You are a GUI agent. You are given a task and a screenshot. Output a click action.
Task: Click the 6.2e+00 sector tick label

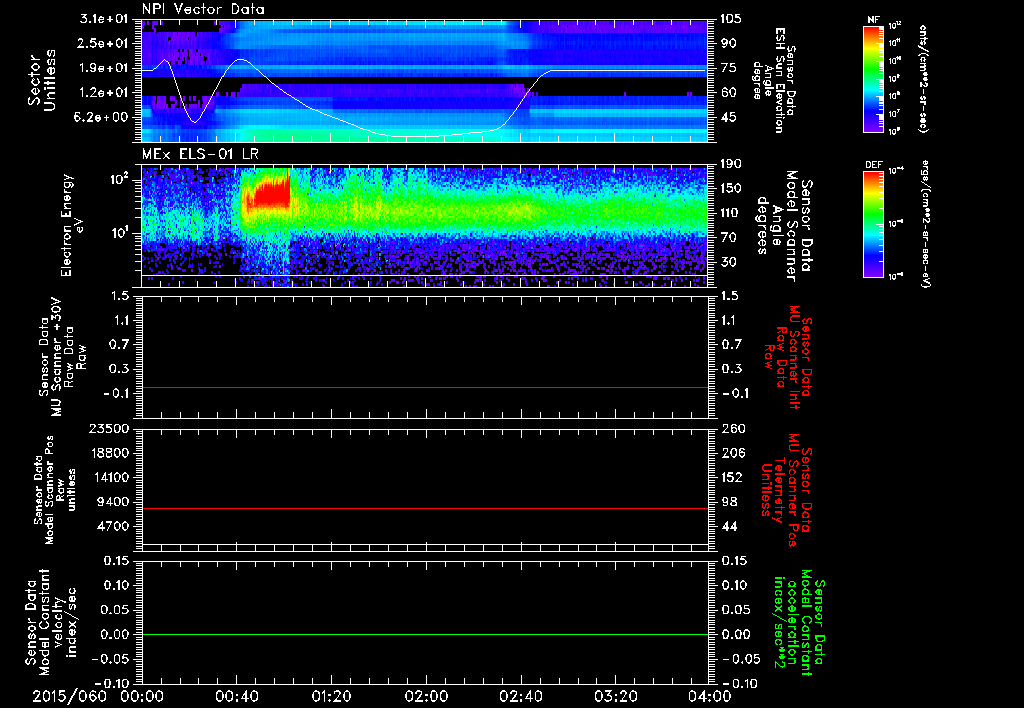[101, 117]
